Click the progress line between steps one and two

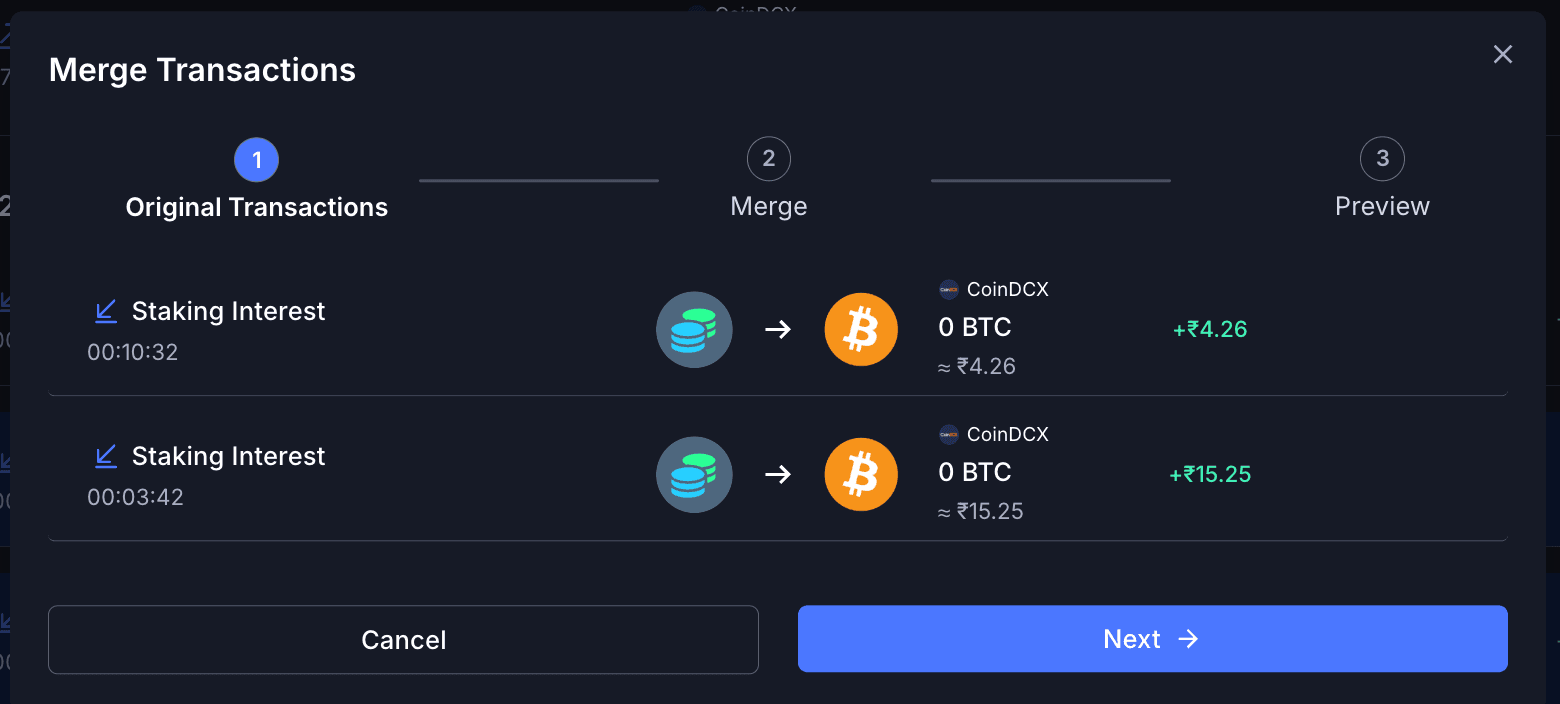coord(538,181)
